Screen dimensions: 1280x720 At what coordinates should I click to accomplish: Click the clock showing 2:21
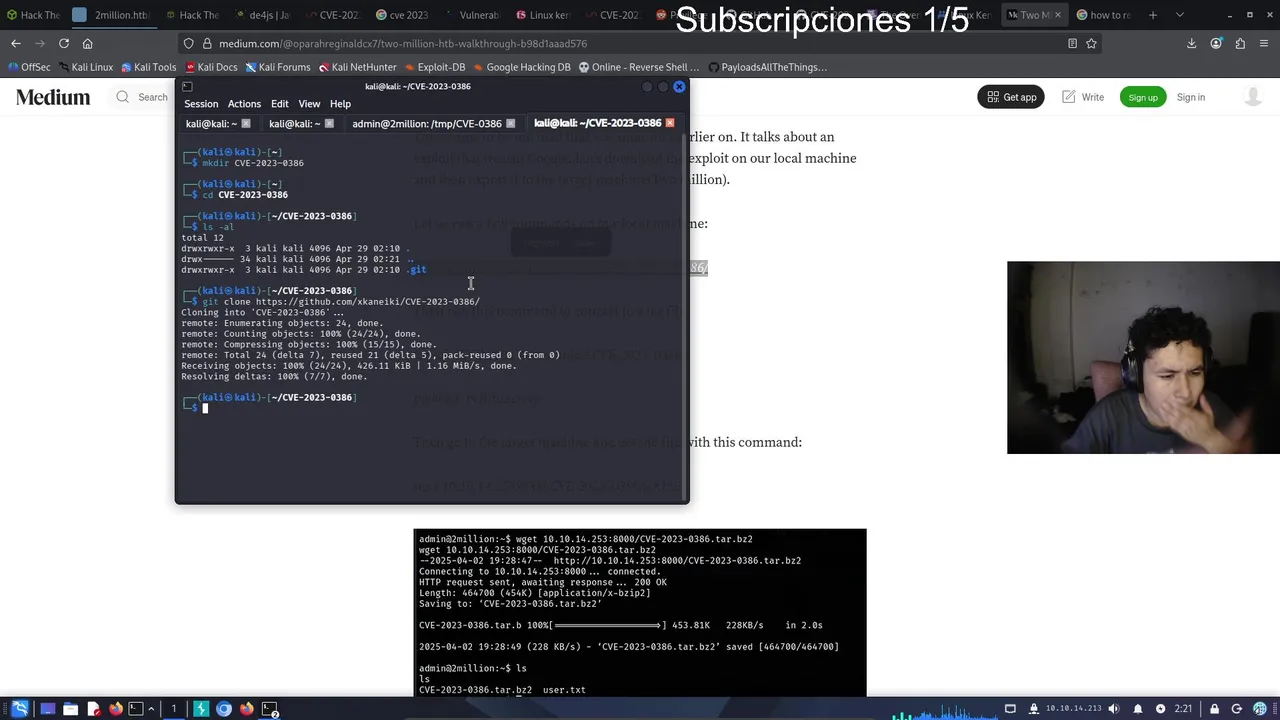coord(1183,709)
